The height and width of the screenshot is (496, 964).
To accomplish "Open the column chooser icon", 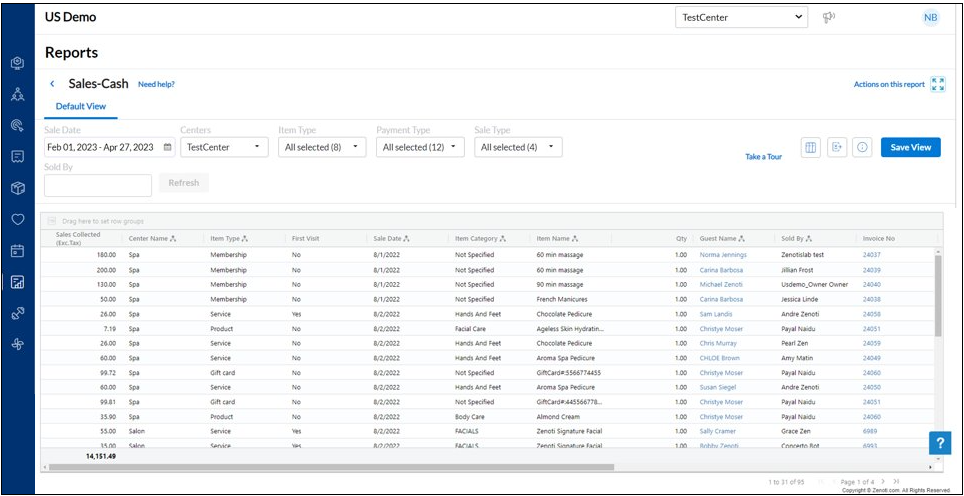I will tap(810, 148).
